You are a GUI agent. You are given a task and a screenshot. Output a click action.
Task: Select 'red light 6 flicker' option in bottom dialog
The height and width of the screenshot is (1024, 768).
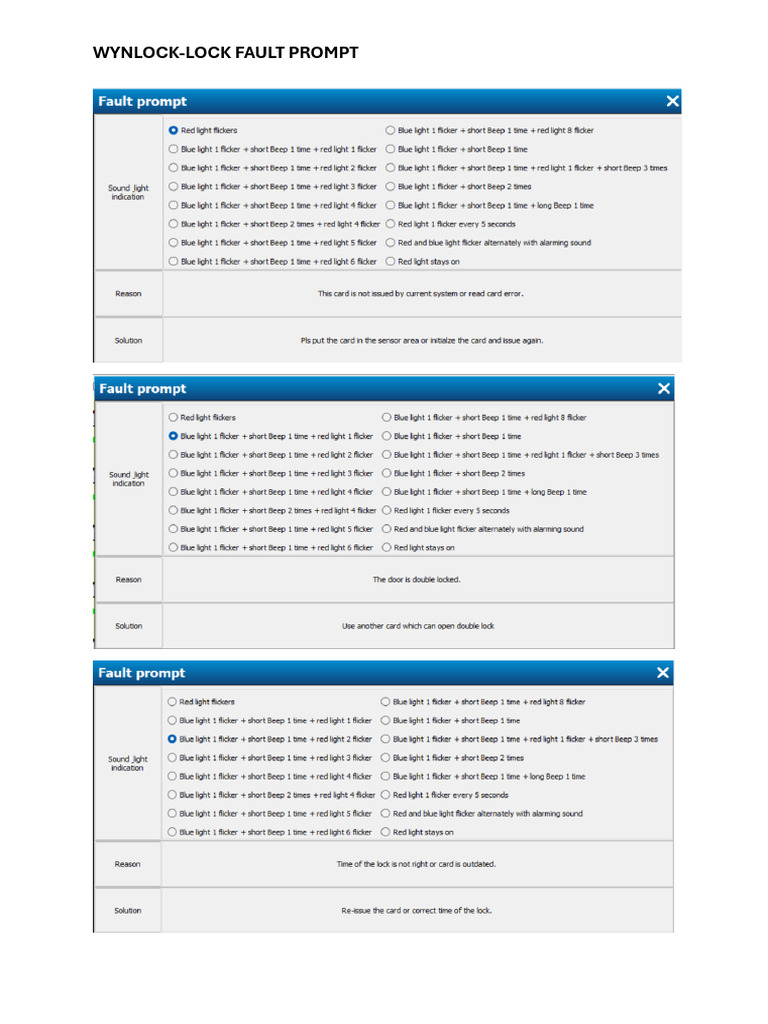[172, 832]
